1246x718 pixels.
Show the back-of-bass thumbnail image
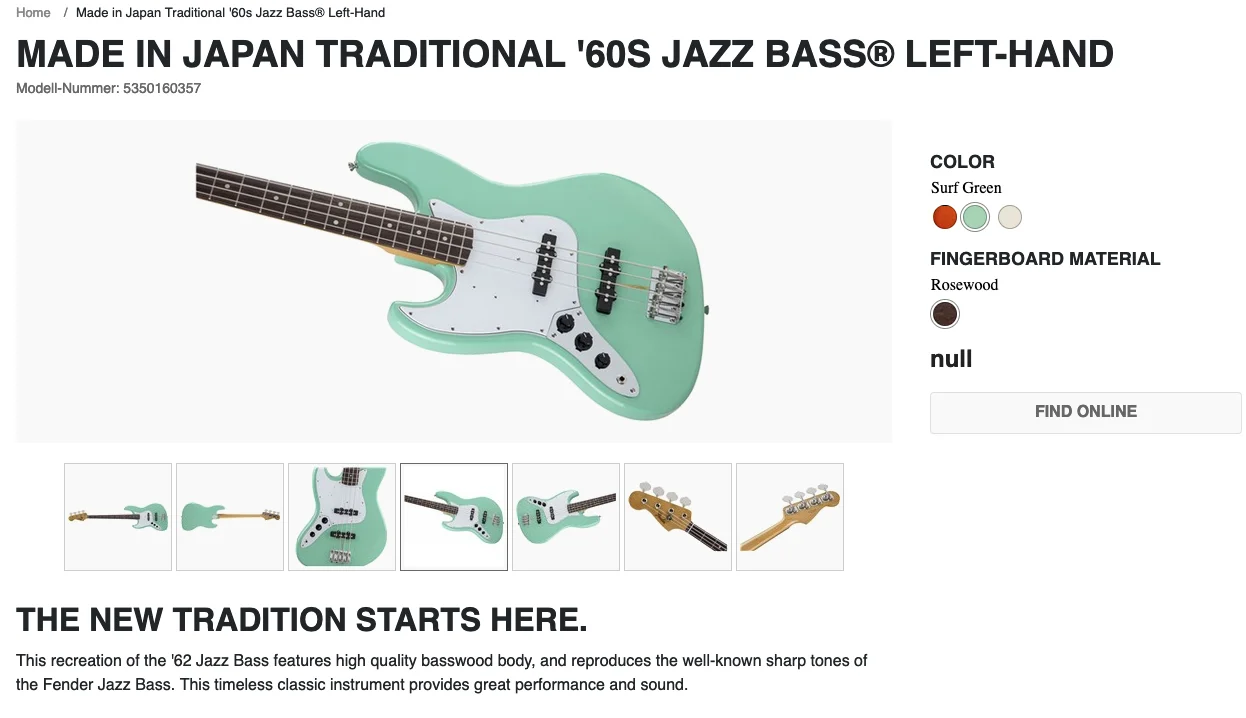point(230,517)
